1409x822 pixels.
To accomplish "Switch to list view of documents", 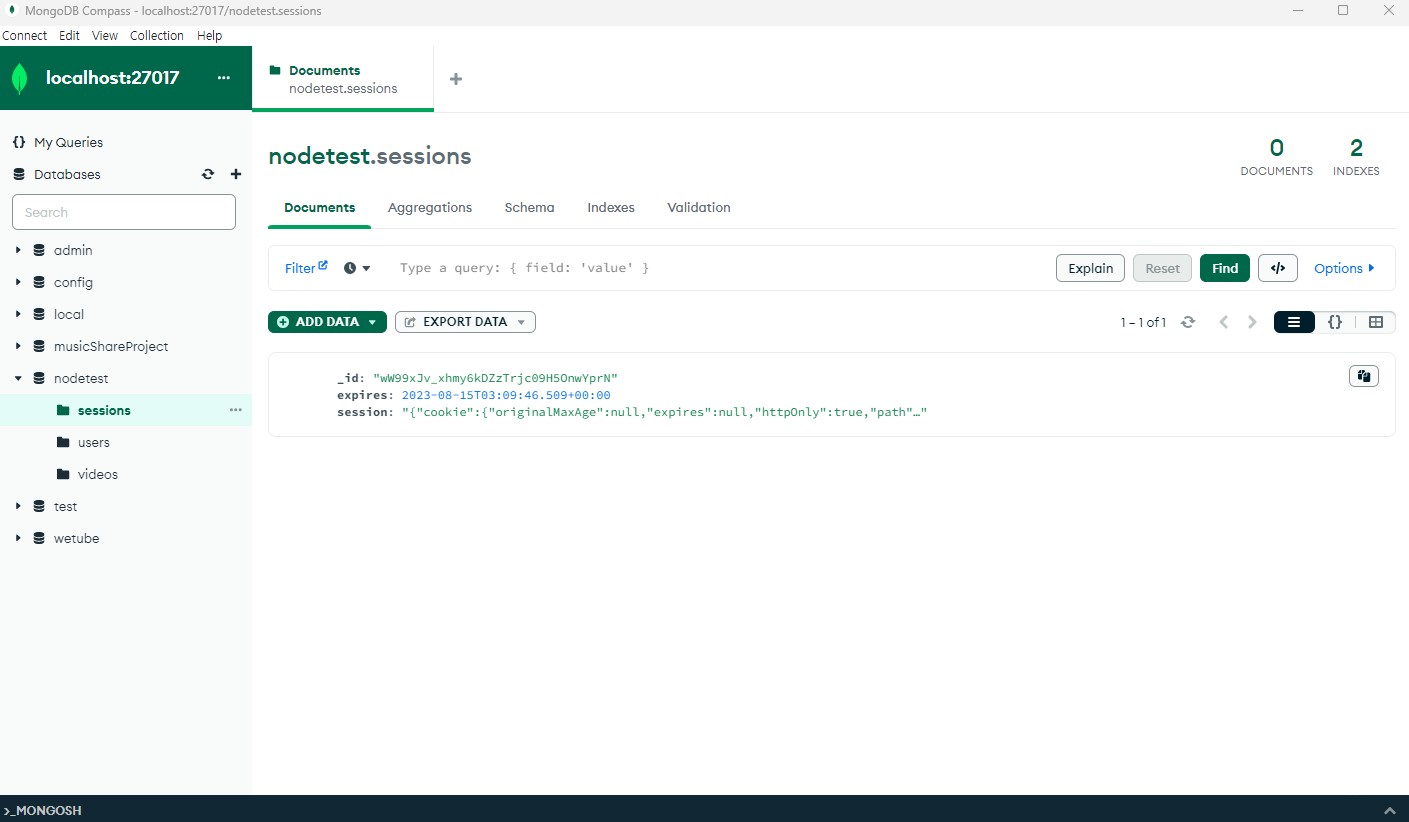I will pyautogui.click(x=1294, y=322).
